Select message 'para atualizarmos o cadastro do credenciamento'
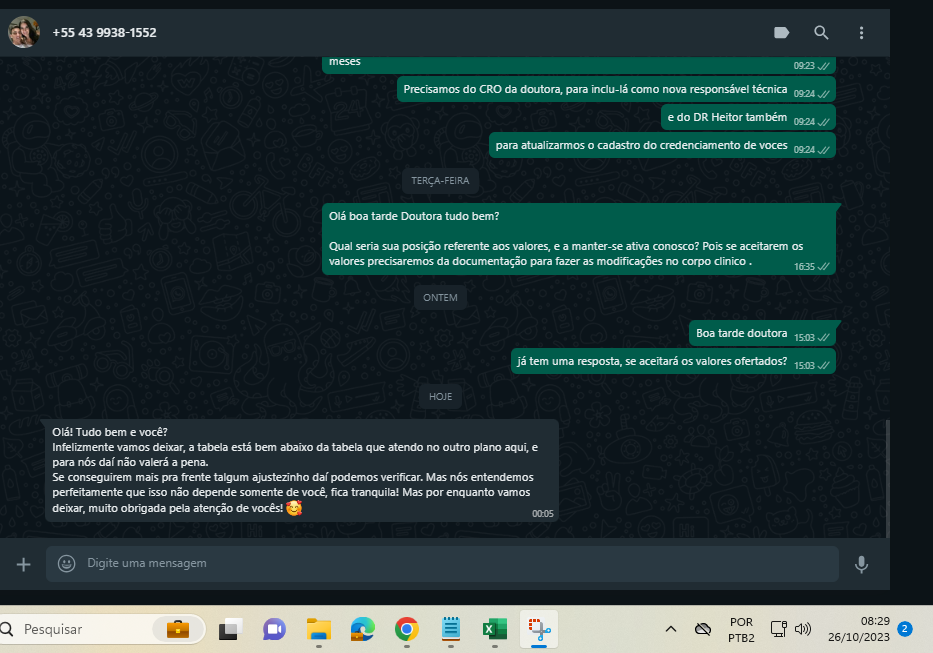The height and width of the screenshot is (653, 933). click(662, 145)
